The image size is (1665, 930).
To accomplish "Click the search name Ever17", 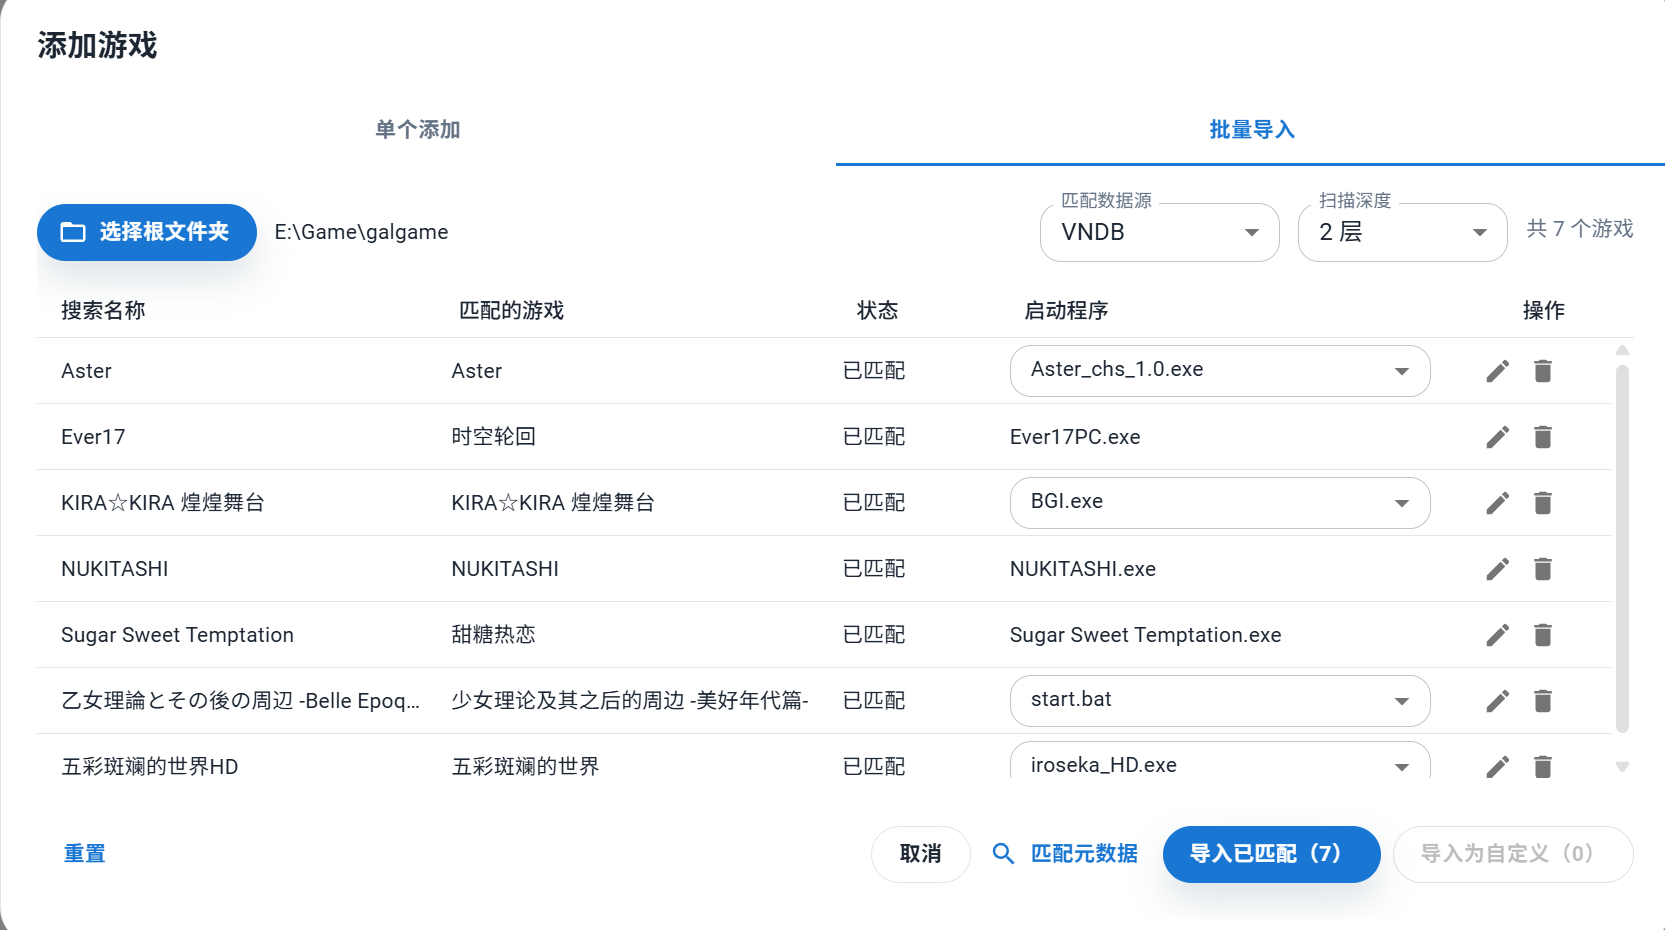I will pyautogui.click(x=93, y=437).
